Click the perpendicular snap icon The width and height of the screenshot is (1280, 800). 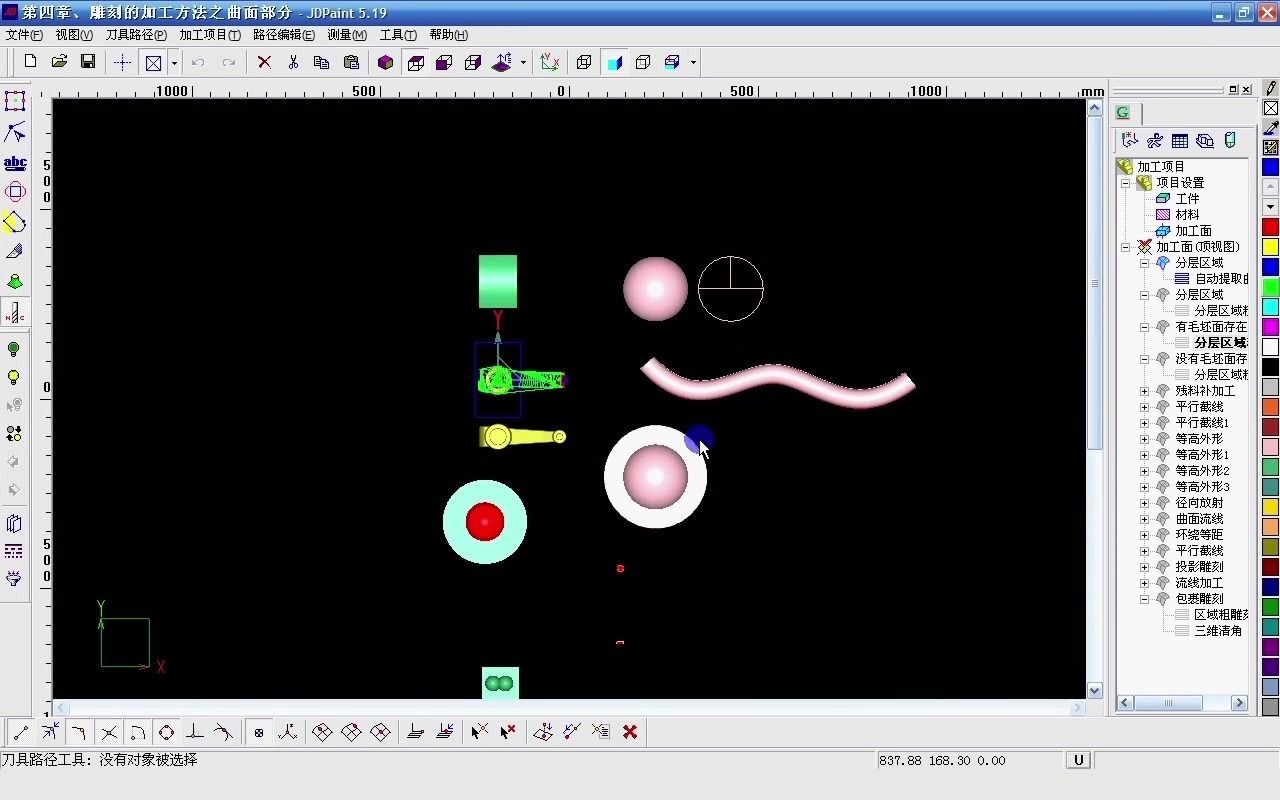tap(195, 732)
